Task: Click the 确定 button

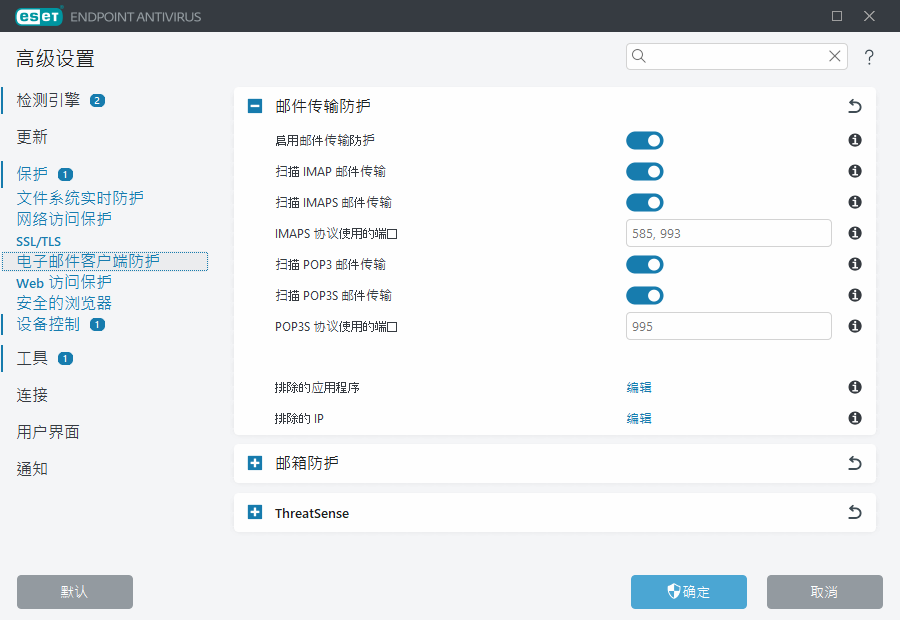Action: click(x=689, y=592)
